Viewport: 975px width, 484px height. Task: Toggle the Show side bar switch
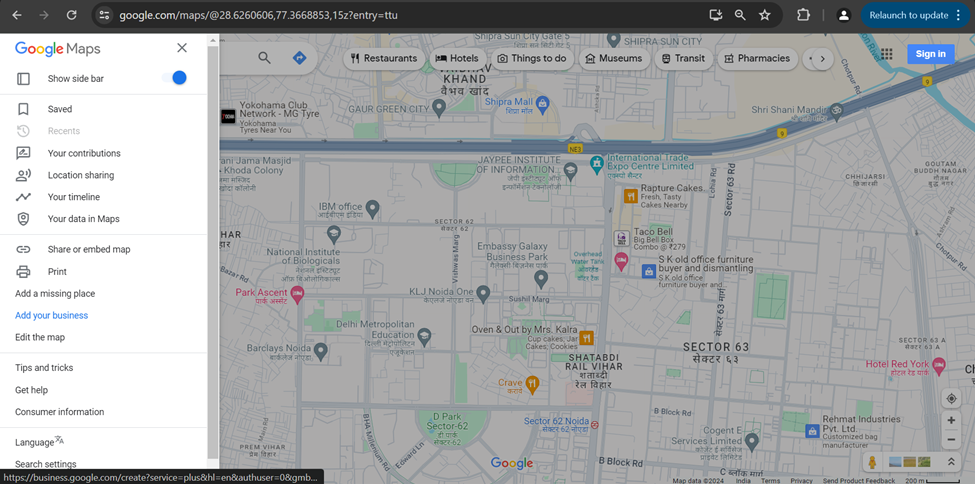coord(174,78)
